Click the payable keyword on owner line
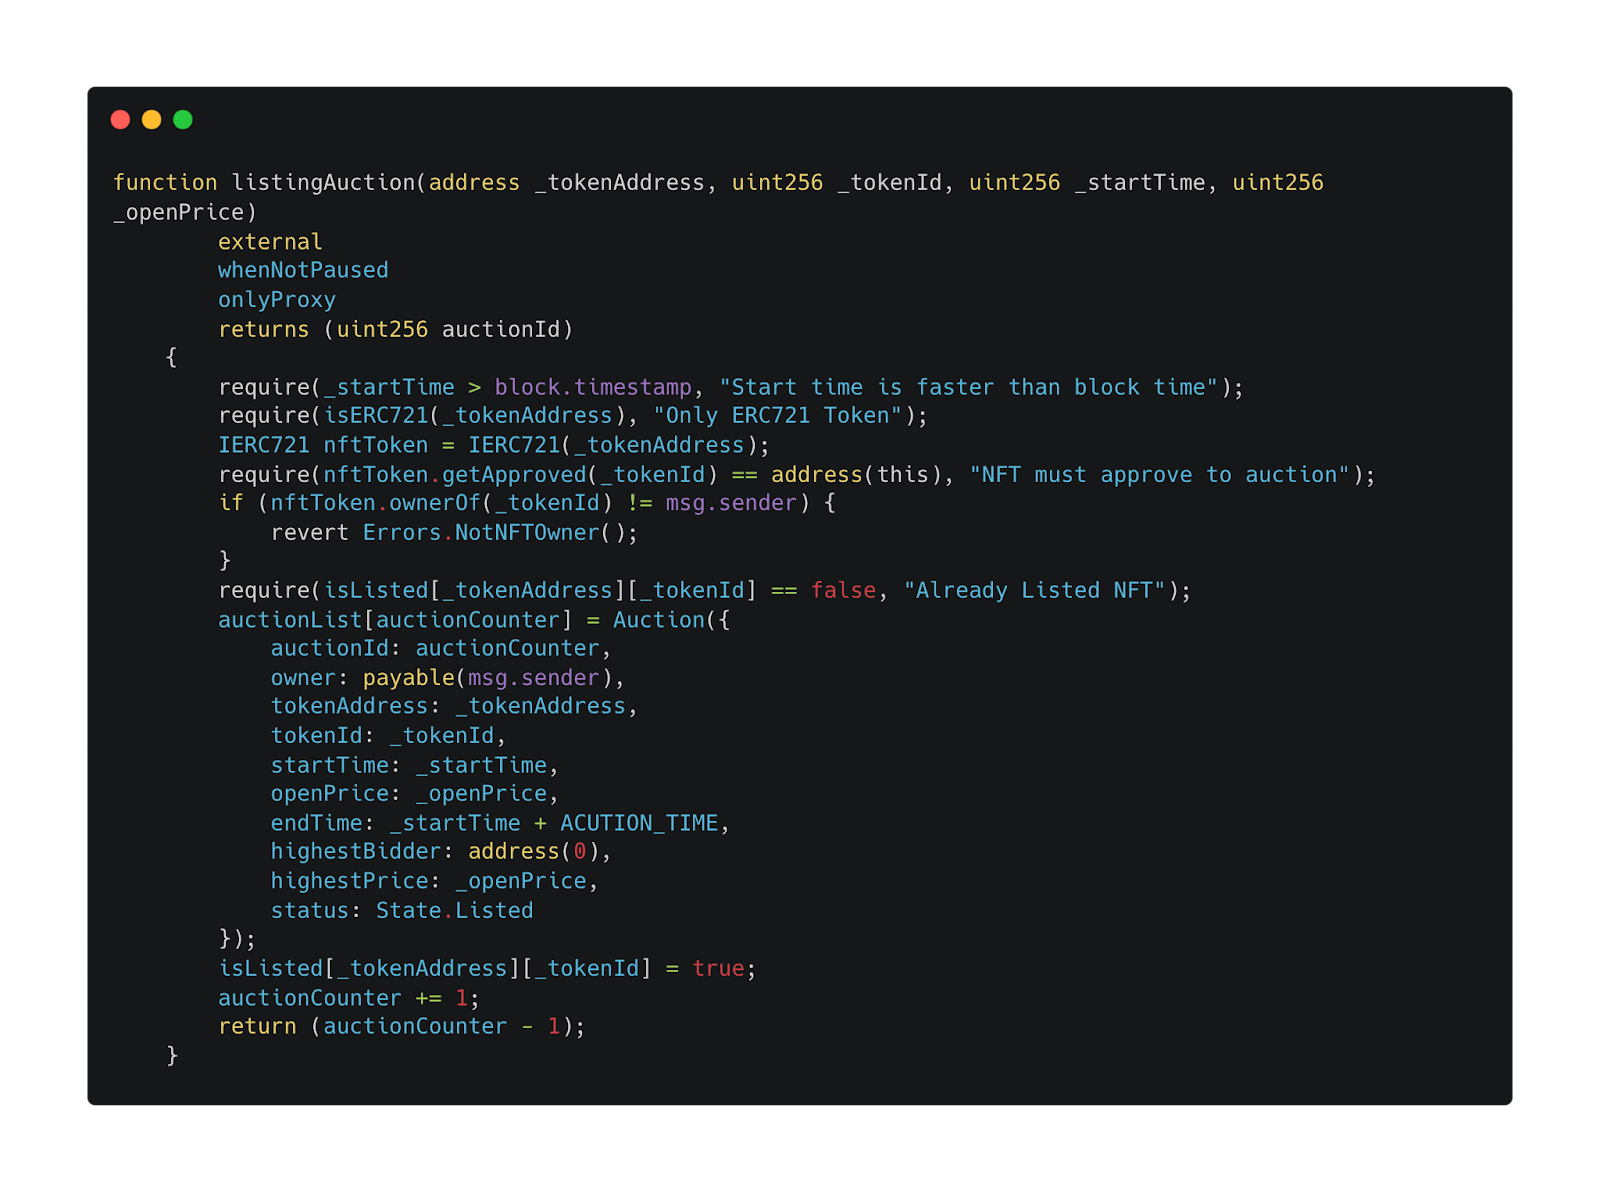Screen dimensions: 1600x1192 pyautogui.click(x=408, y=678)
